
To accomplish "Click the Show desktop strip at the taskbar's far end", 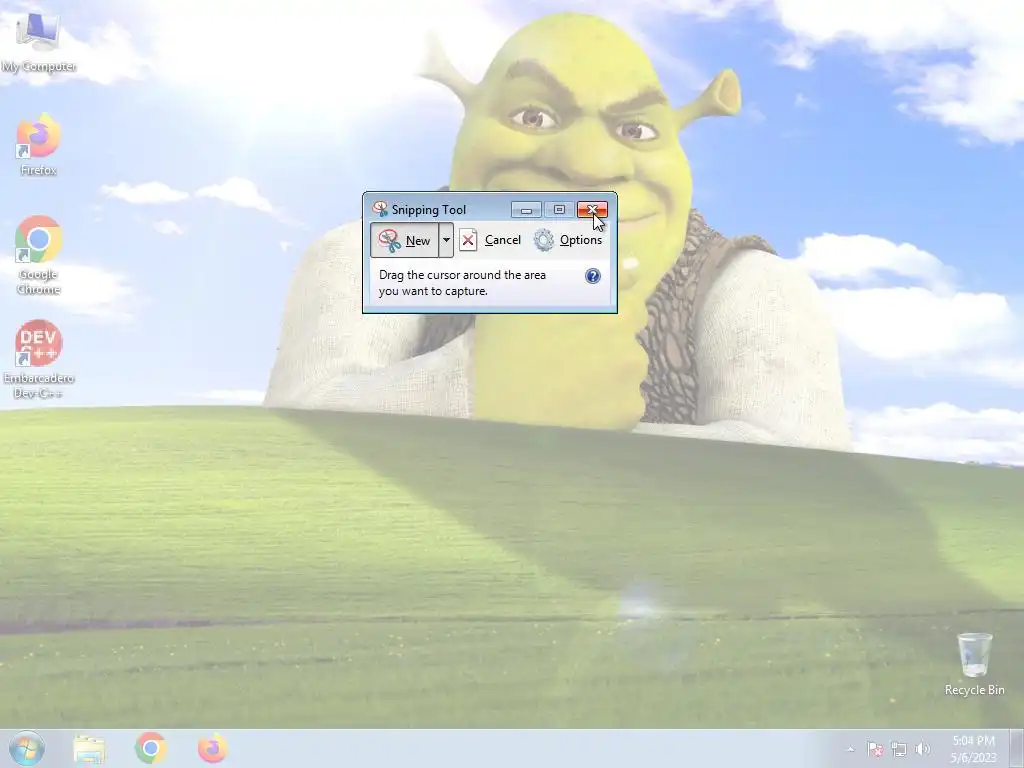I will pyautogui.click(x=1017, y=748).
